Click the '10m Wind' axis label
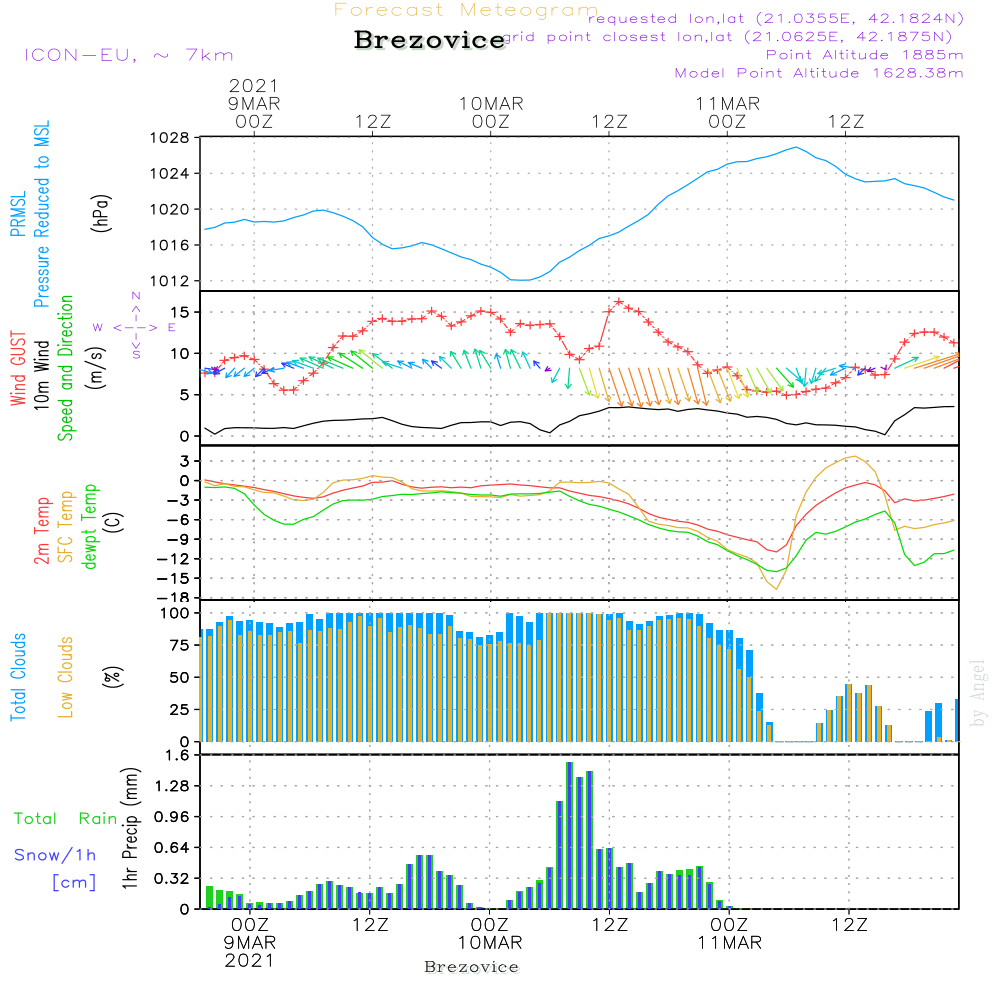This screenshot has width=1000, height=1000. (x=41, y=375)
